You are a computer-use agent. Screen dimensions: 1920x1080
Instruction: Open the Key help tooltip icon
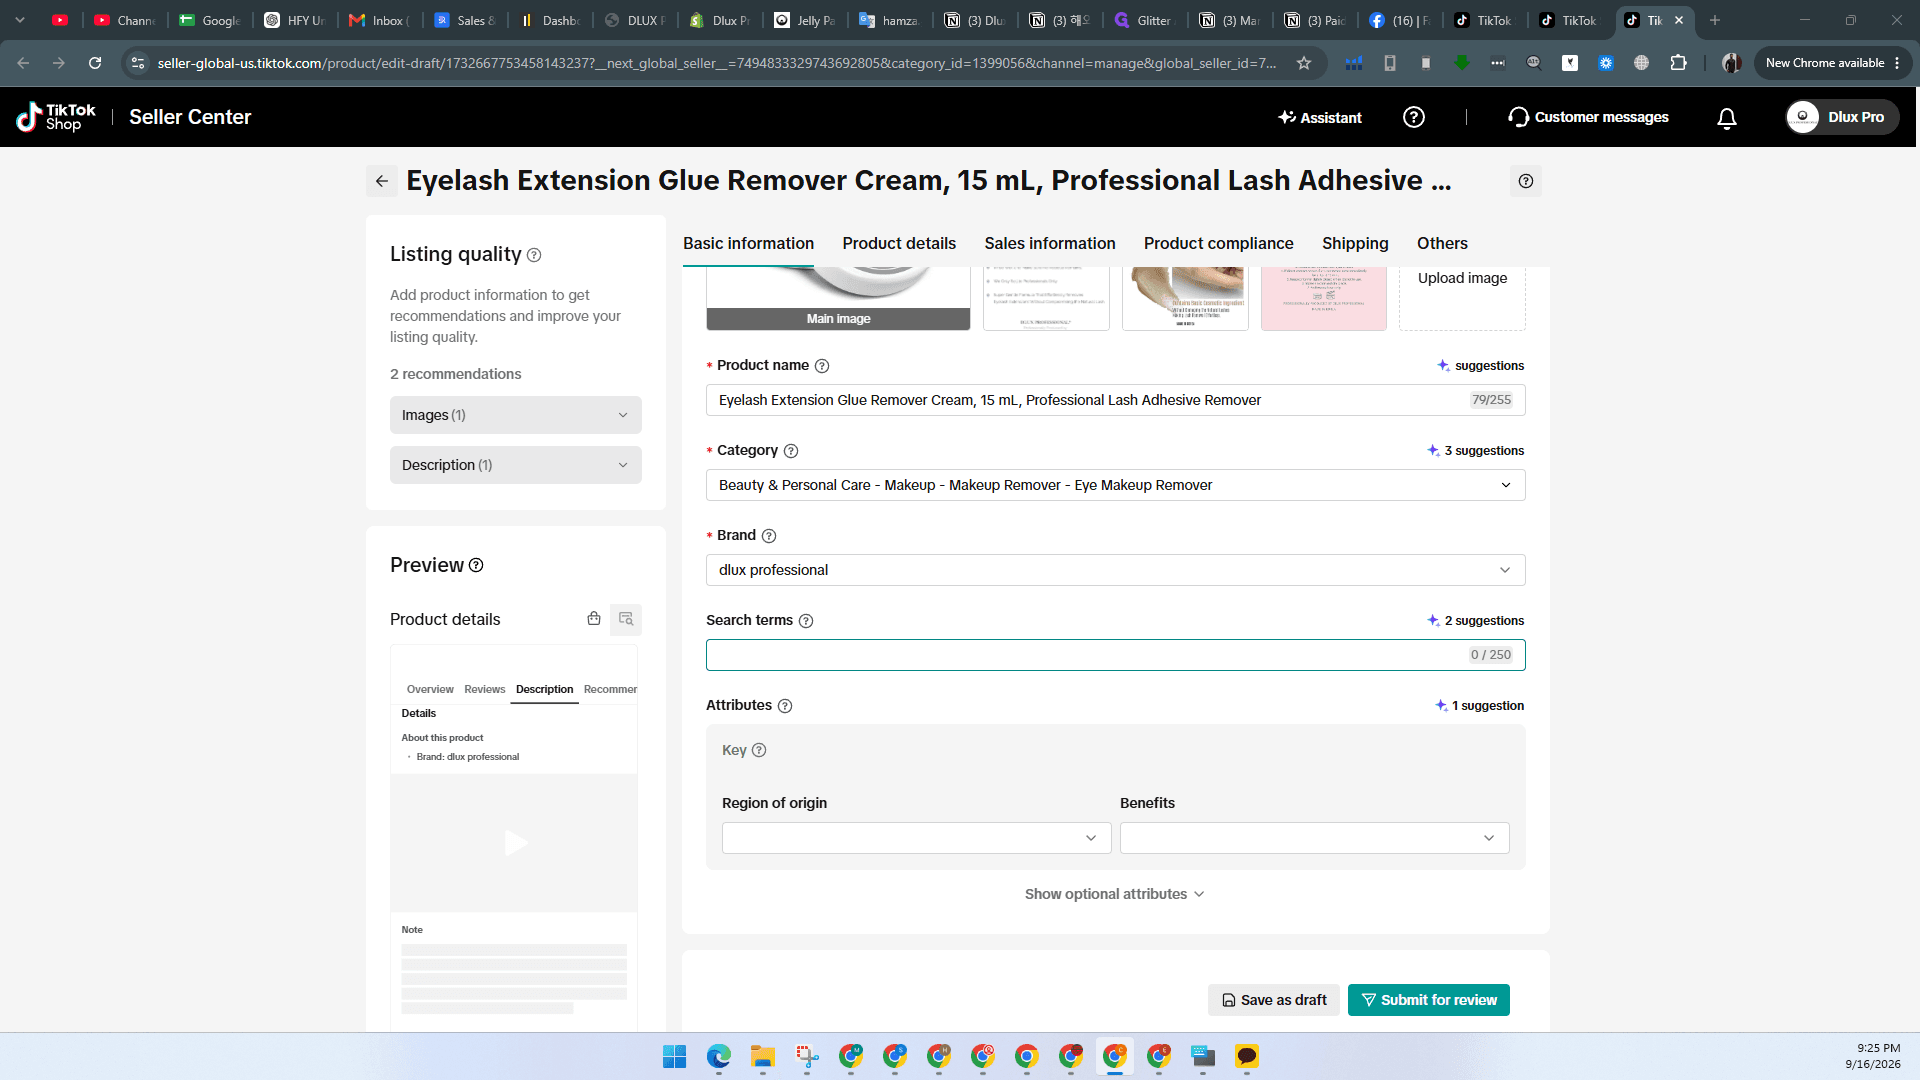tap(759, 750)
